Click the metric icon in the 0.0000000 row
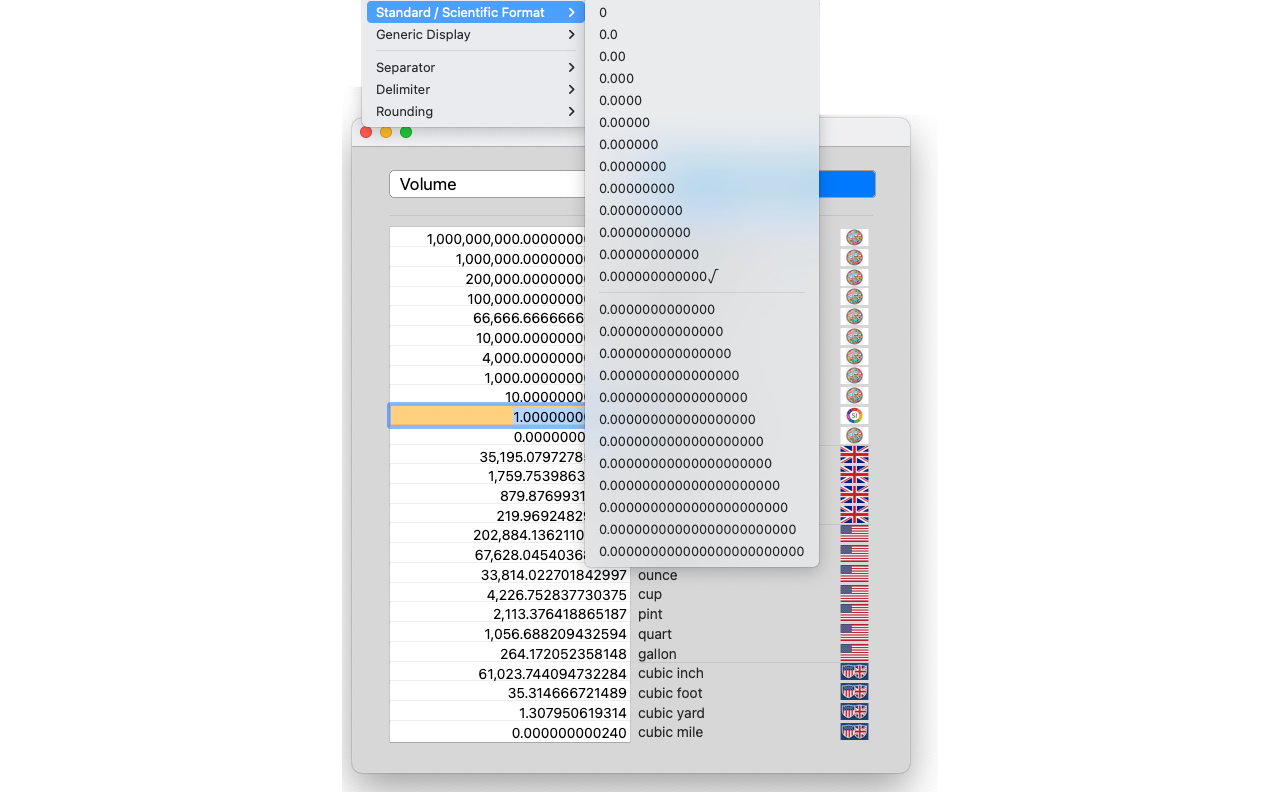 point(854,435)
